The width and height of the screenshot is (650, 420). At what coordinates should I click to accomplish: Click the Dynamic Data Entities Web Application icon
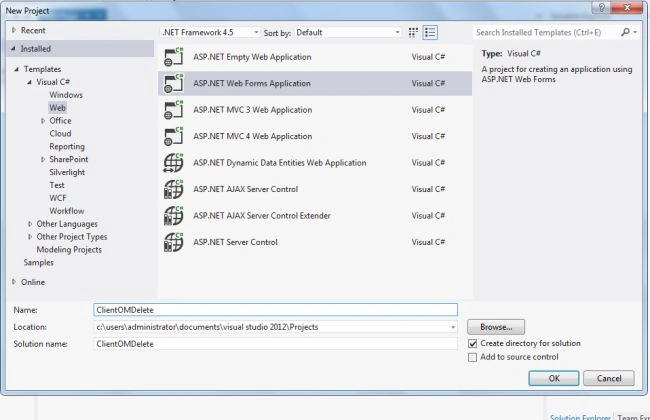(x=173, y=163)
